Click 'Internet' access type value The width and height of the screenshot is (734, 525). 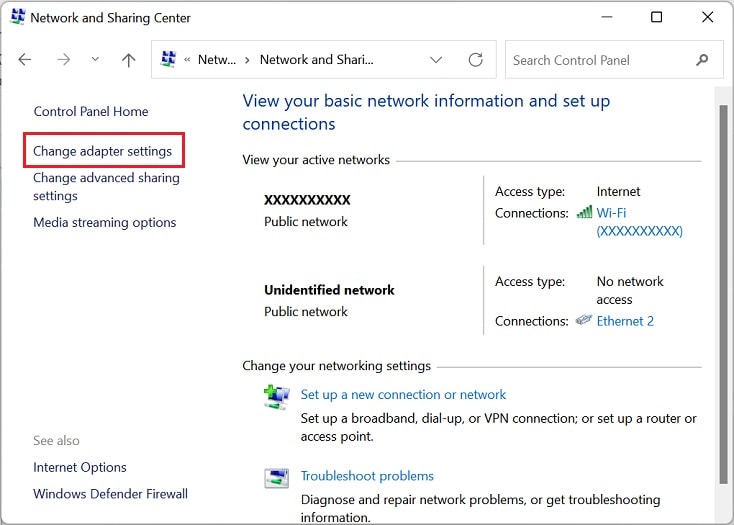(618, 191)
